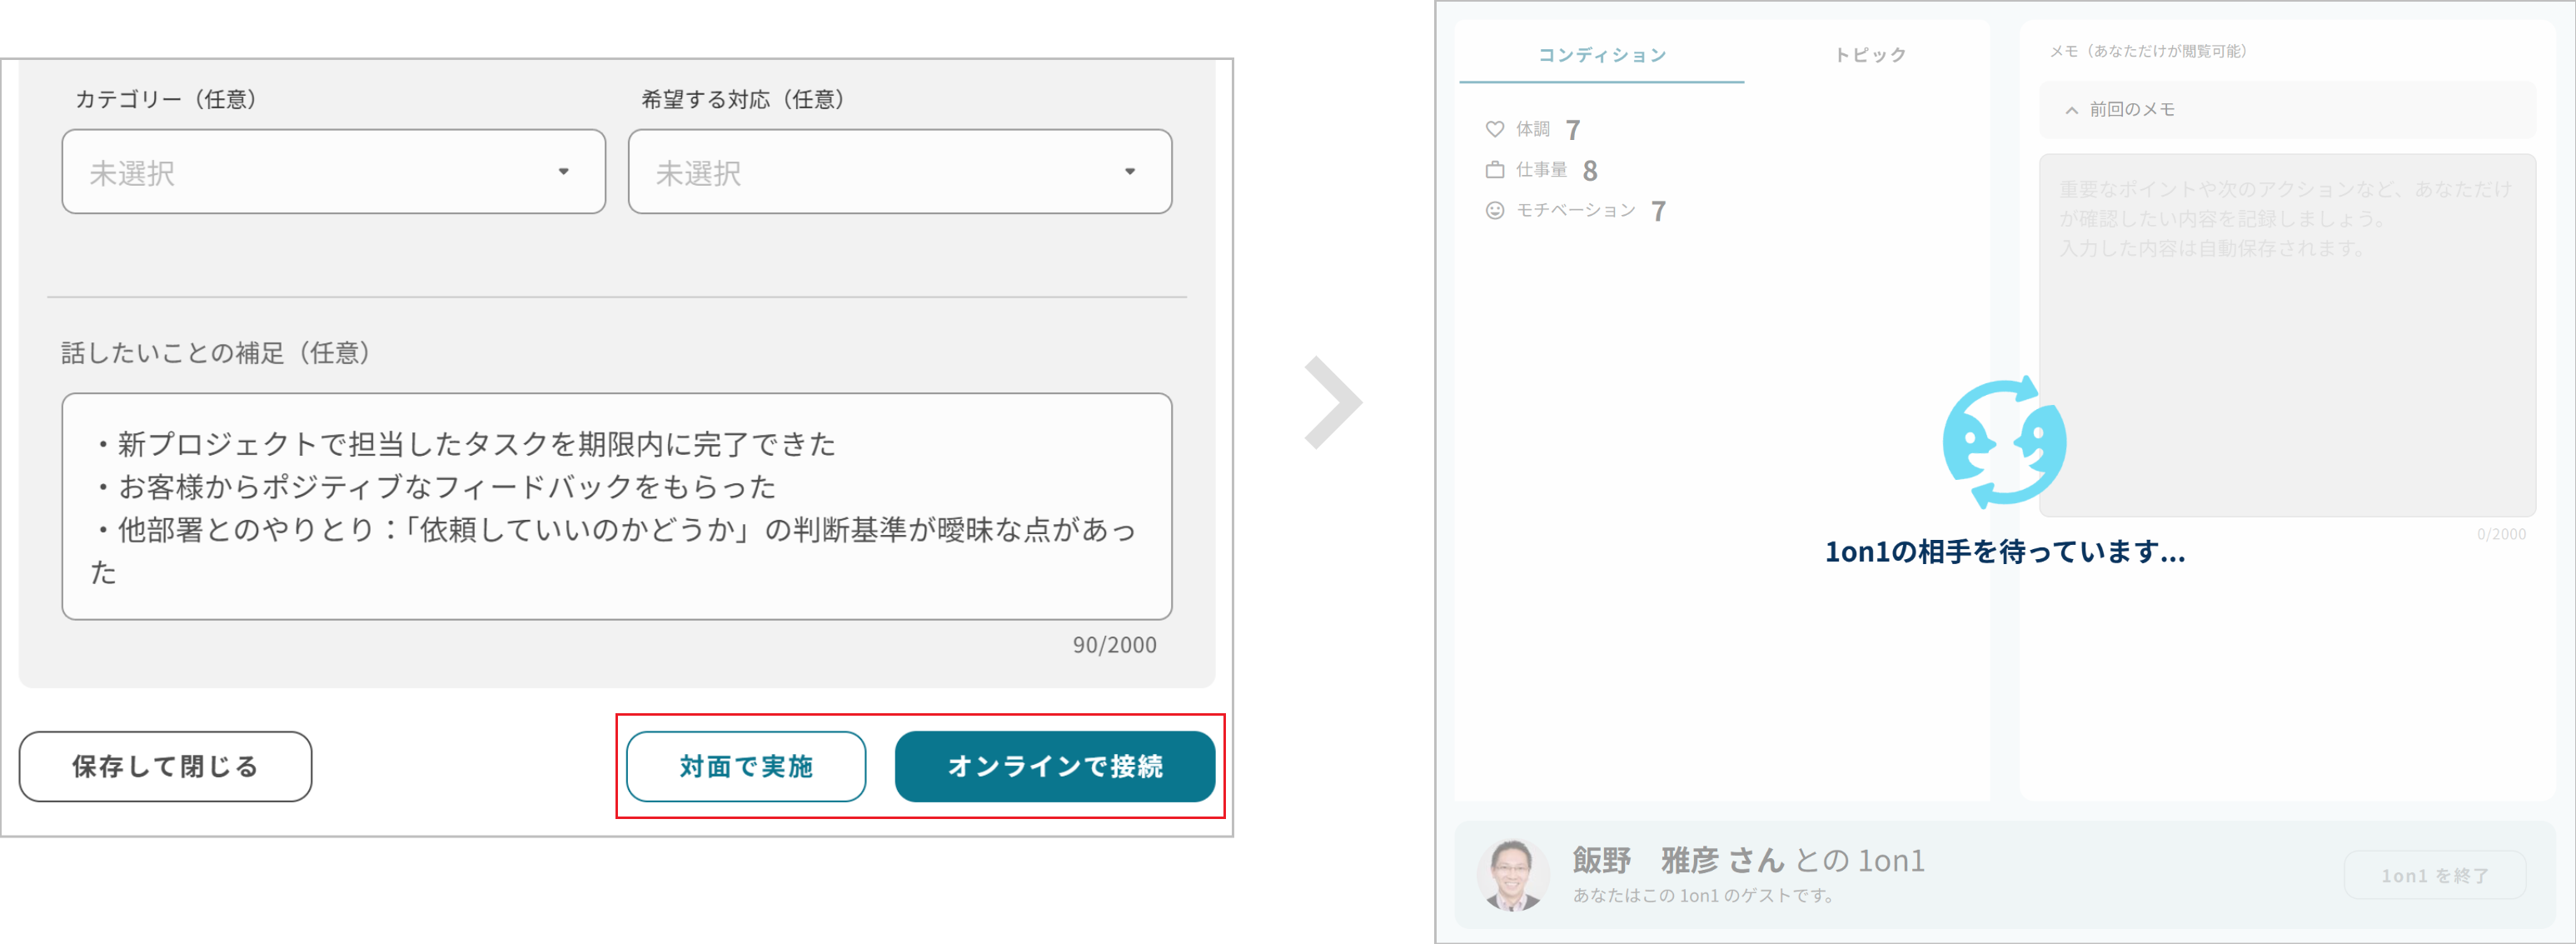
Task: Click the 仕事量 score value 8
Action: point(1590,169)
